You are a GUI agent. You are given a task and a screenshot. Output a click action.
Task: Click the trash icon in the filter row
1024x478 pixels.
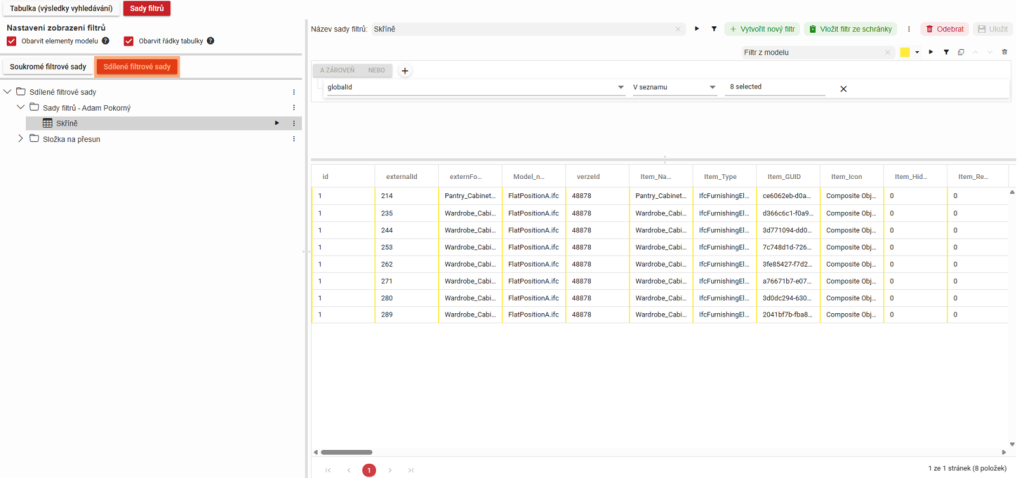(x=1004, y=52)
